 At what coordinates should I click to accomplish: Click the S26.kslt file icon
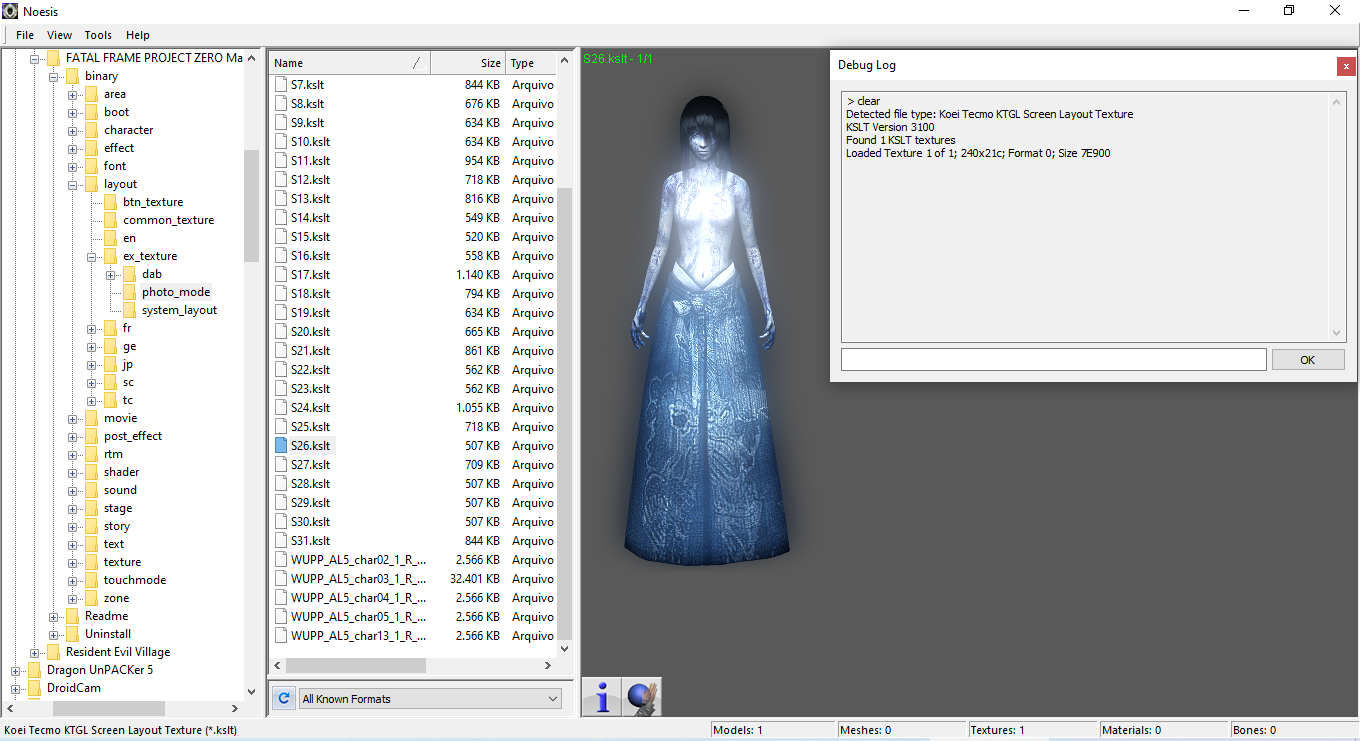281,446
